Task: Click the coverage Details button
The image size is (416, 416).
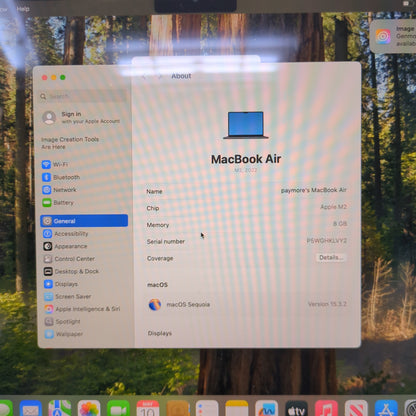Action: coord(331,257)
